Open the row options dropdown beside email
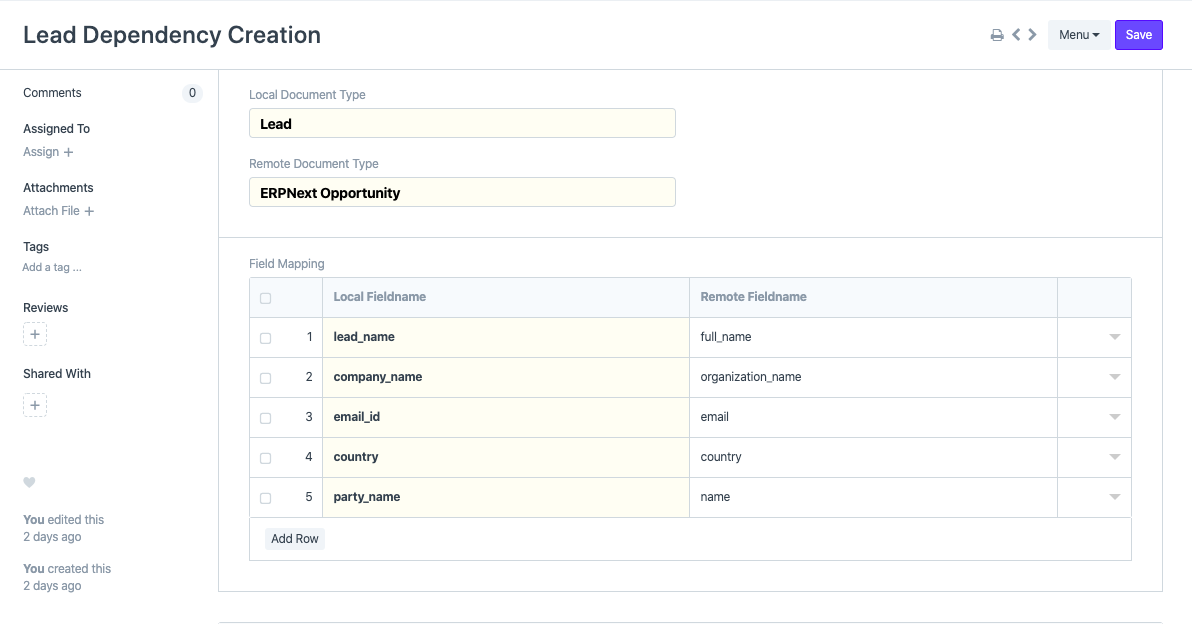 click(1114, 417)
